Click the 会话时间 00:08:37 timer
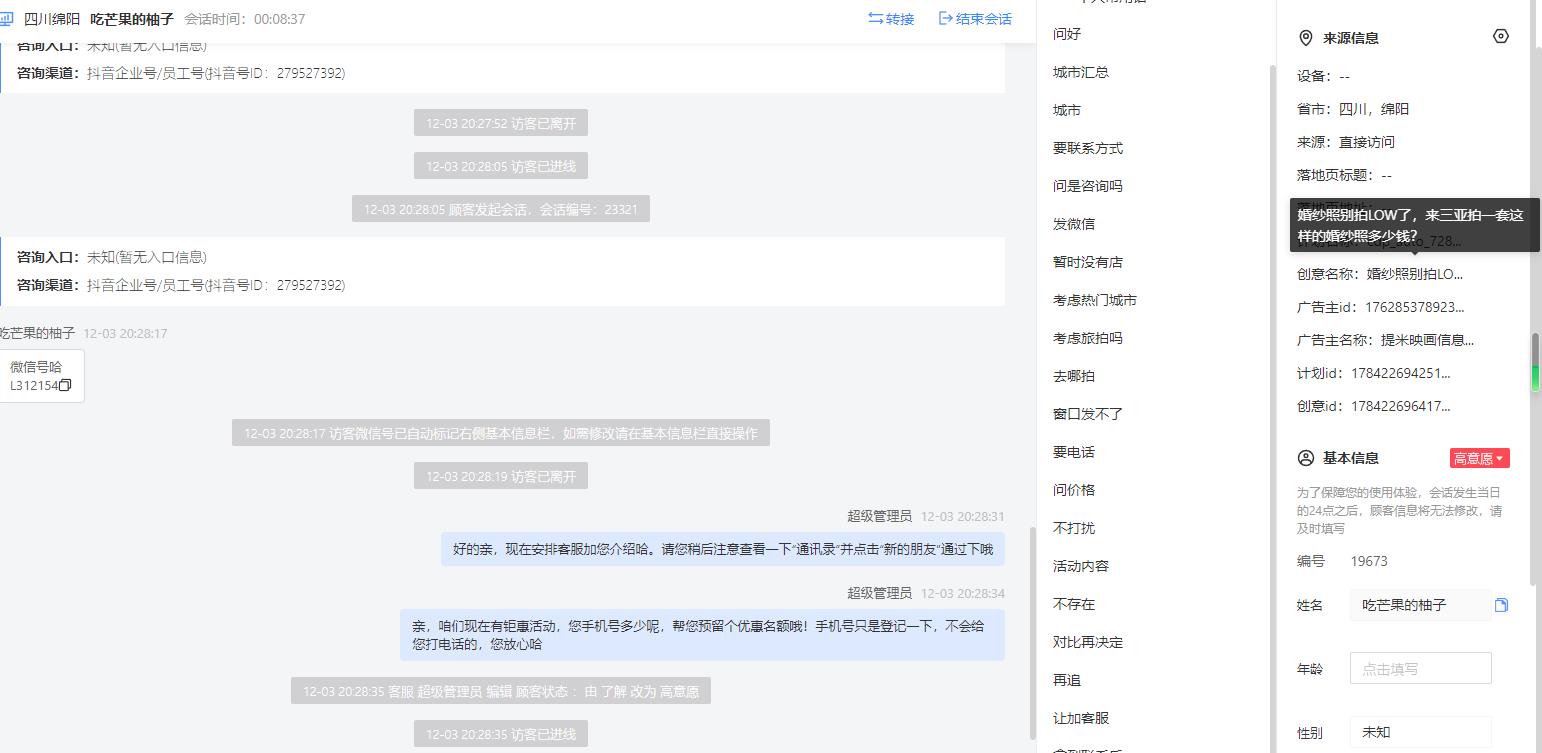 tap(245, 19)
